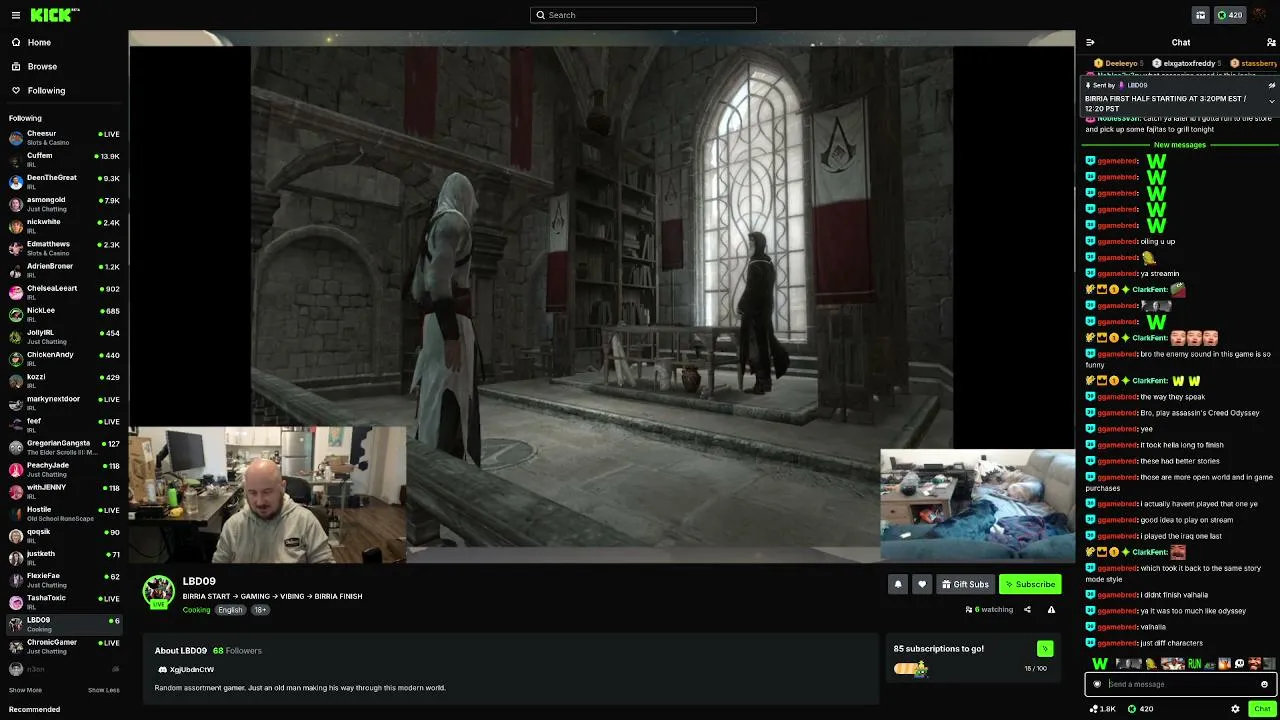Click the 68 Followers count
Screen dimensions: 1280x720
237,651
